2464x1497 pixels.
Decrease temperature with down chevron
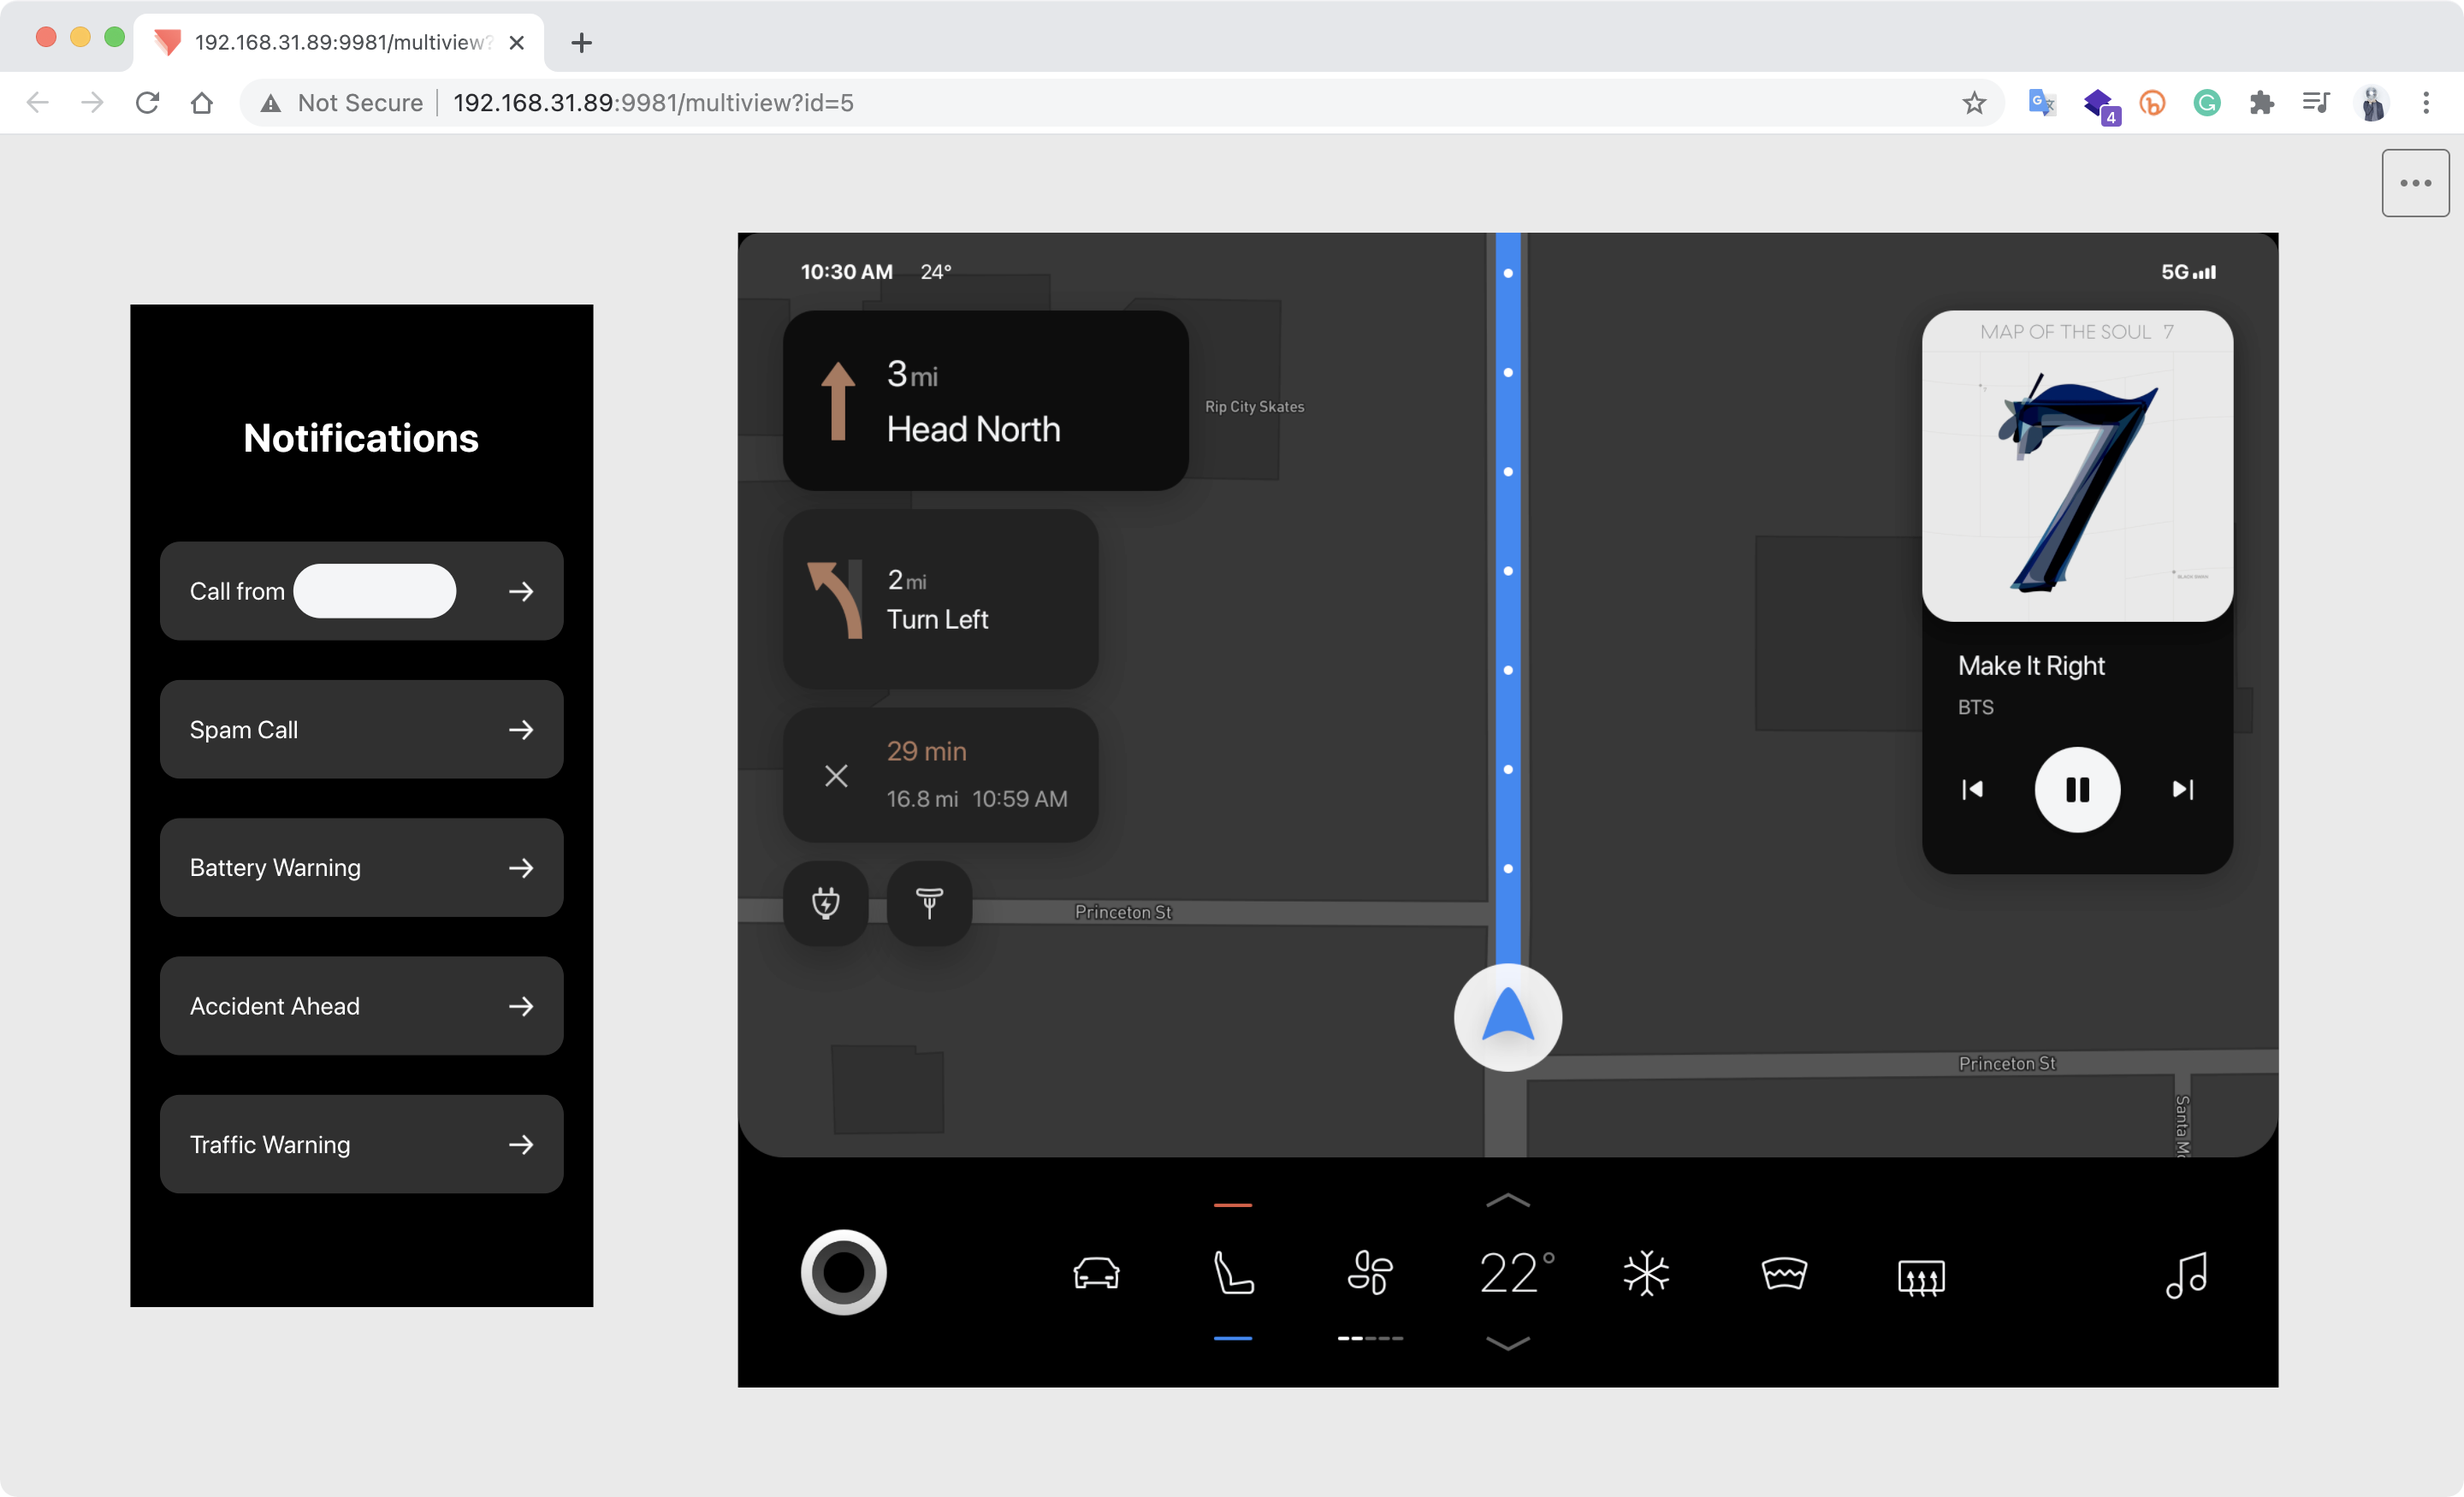coord(1508,1343)
